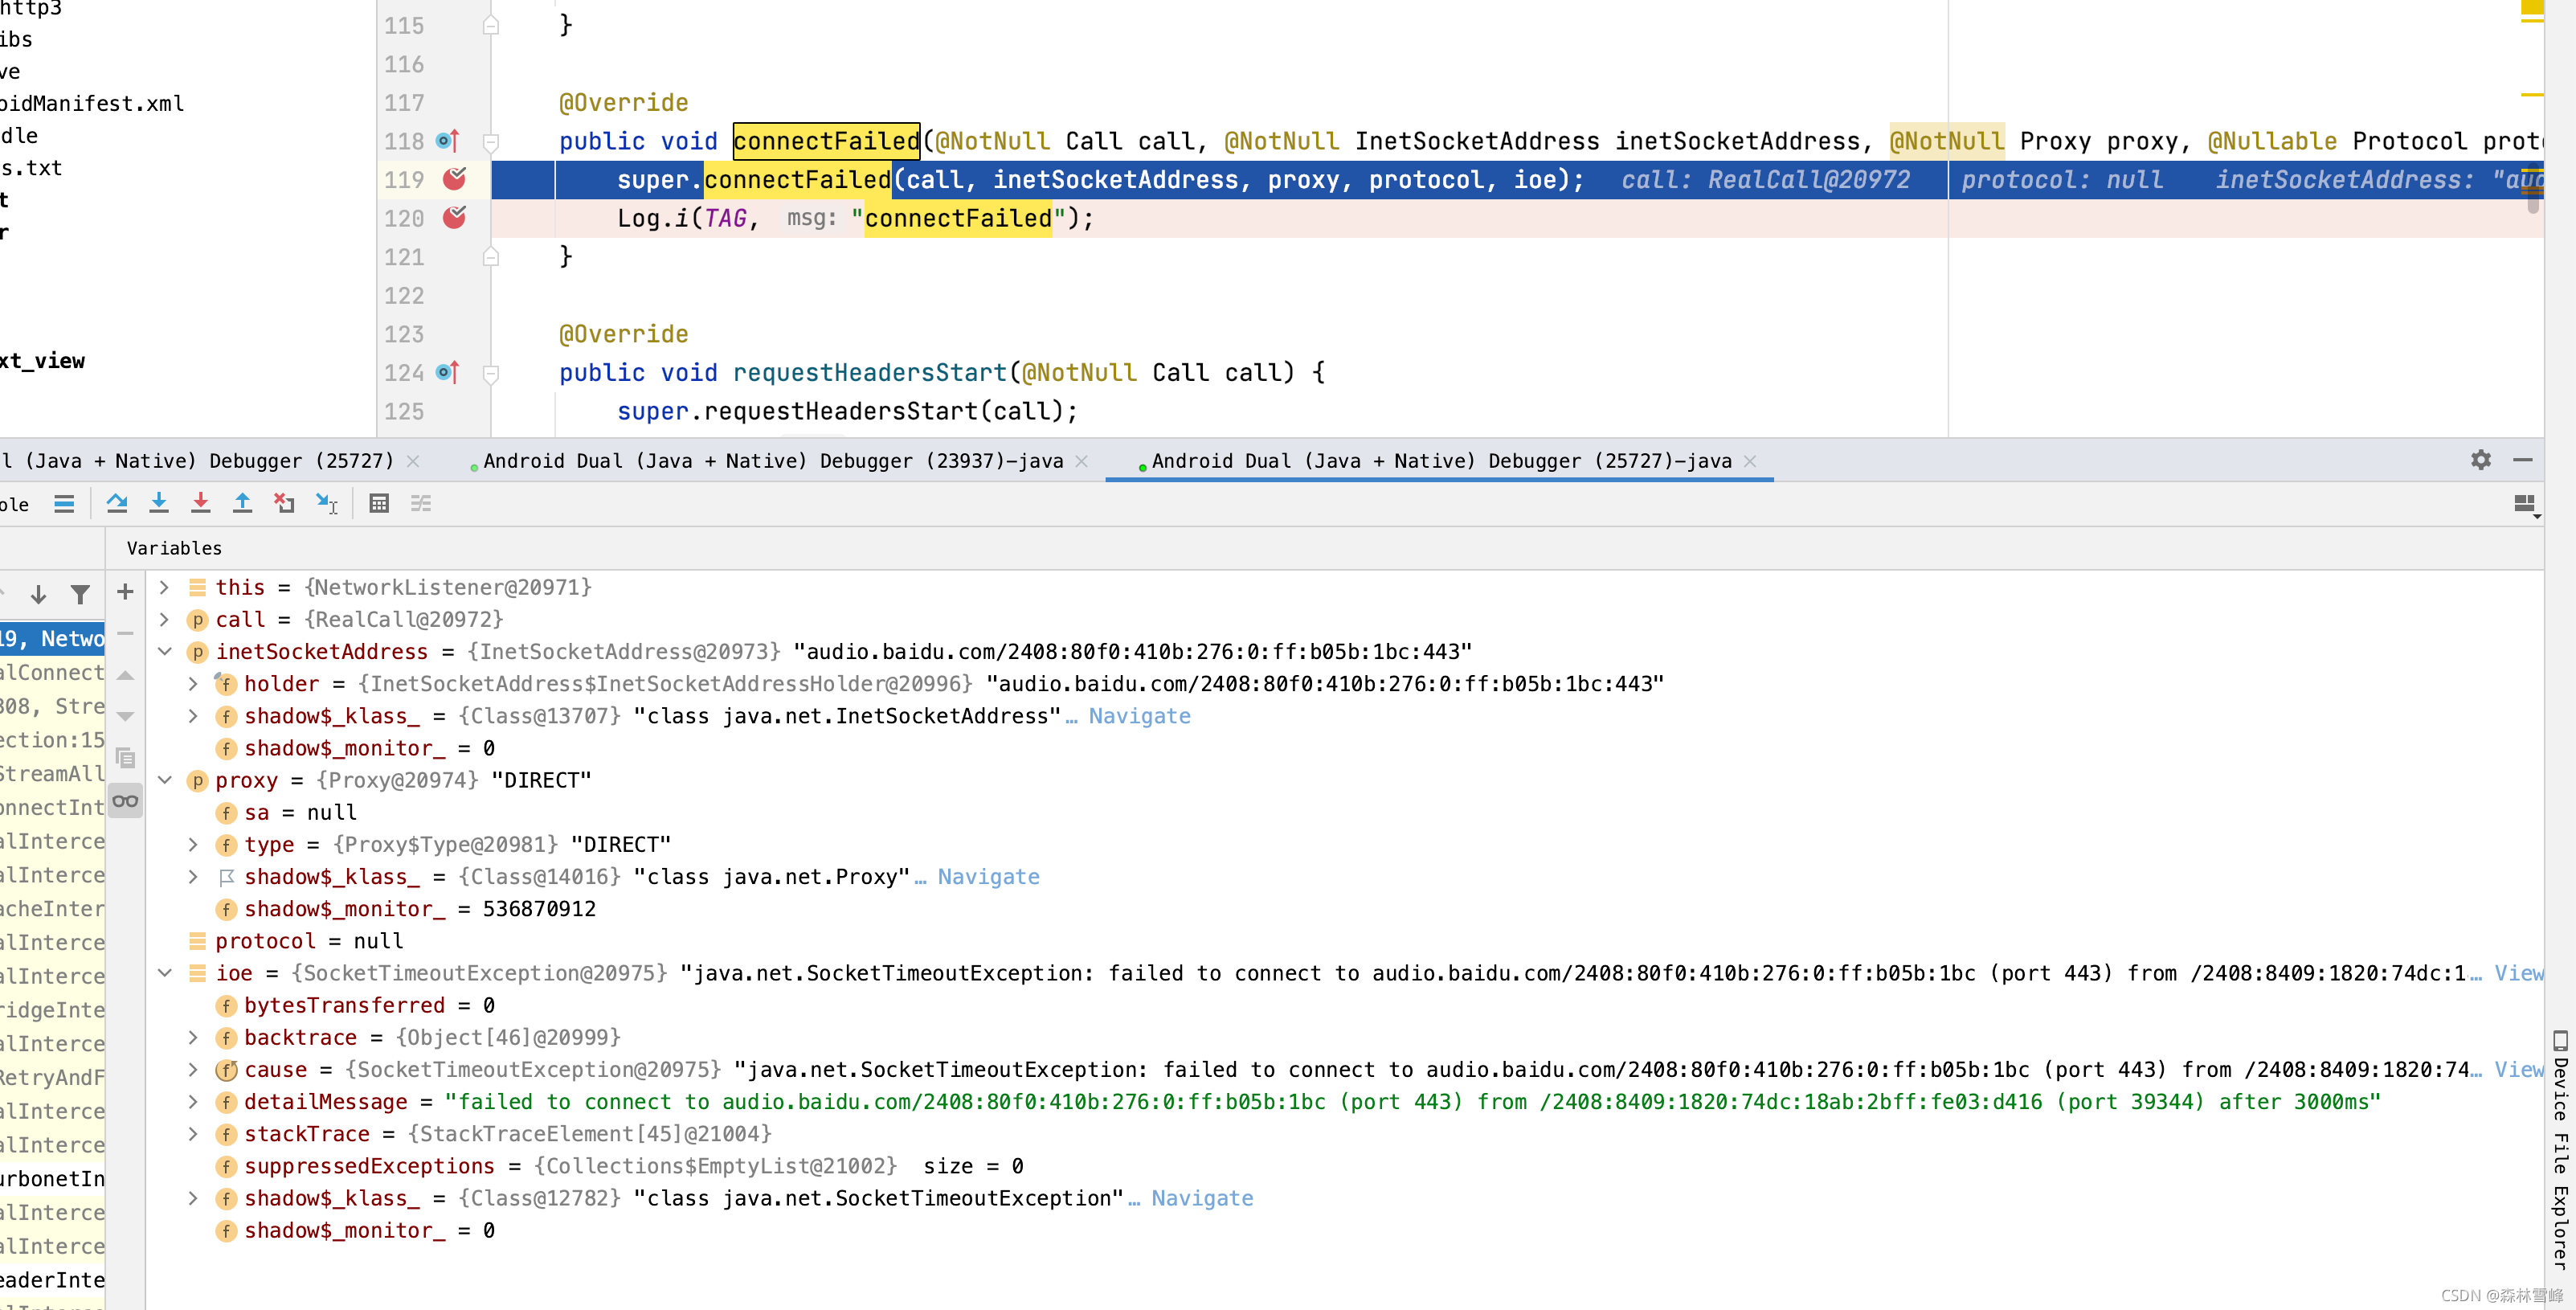Navigate to java.net.SocketTimeoutException class
Viewport: 2576px width, 1310px height.
click(x=1202, y=1198)
